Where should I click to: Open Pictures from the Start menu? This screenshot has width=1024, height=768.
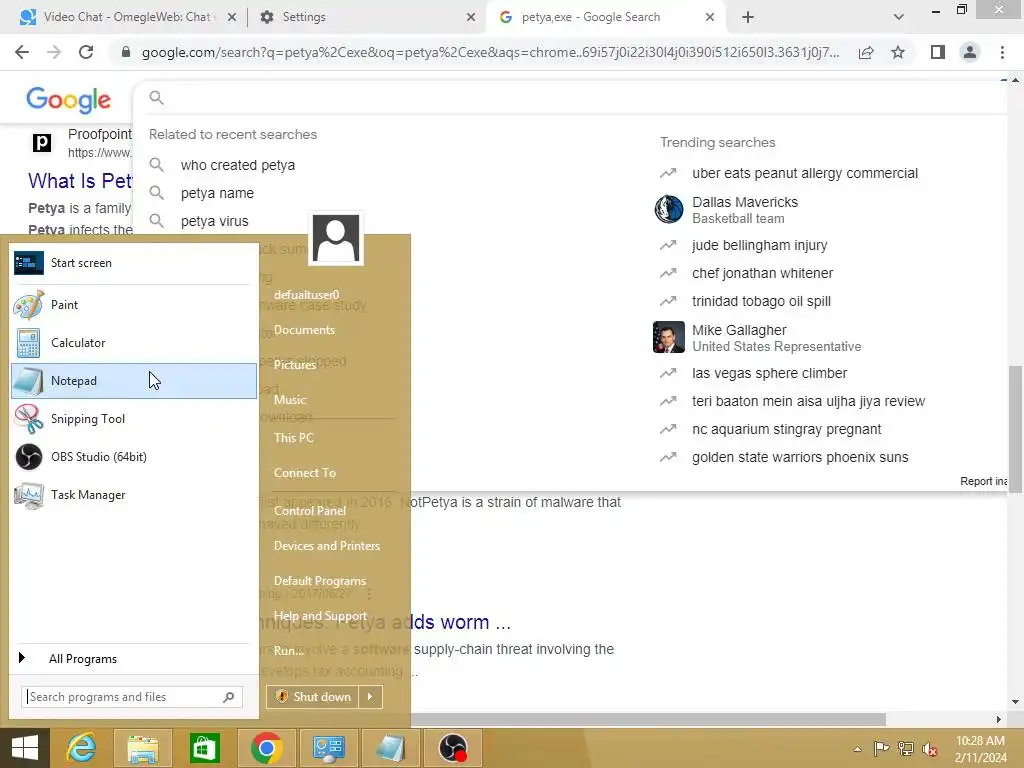pyautogui.click(x=295, y=364)
